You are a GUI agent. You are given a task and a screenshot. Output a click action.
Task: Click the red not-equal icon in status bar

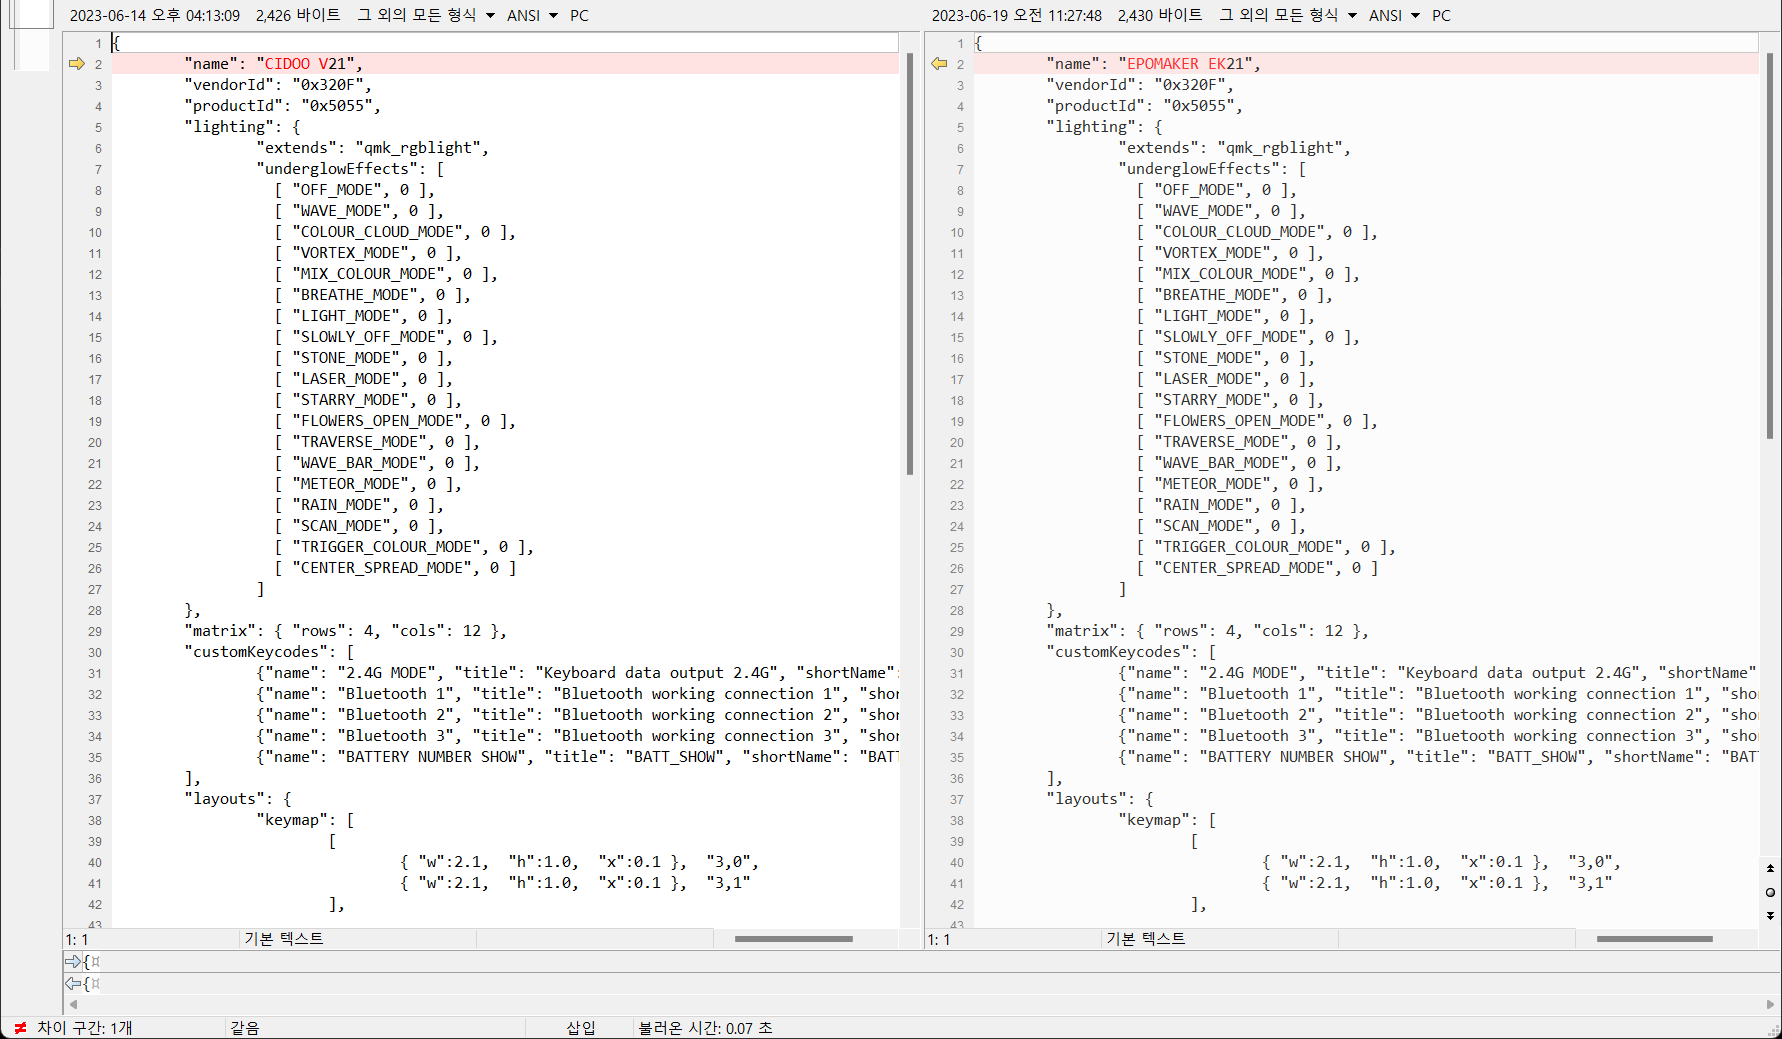20,1028
